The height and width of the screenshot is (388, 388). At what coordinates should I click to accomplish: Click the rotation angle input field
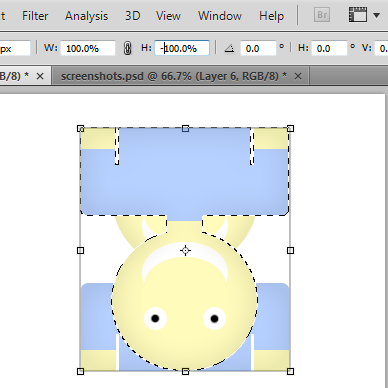click(x=258, y=48)
